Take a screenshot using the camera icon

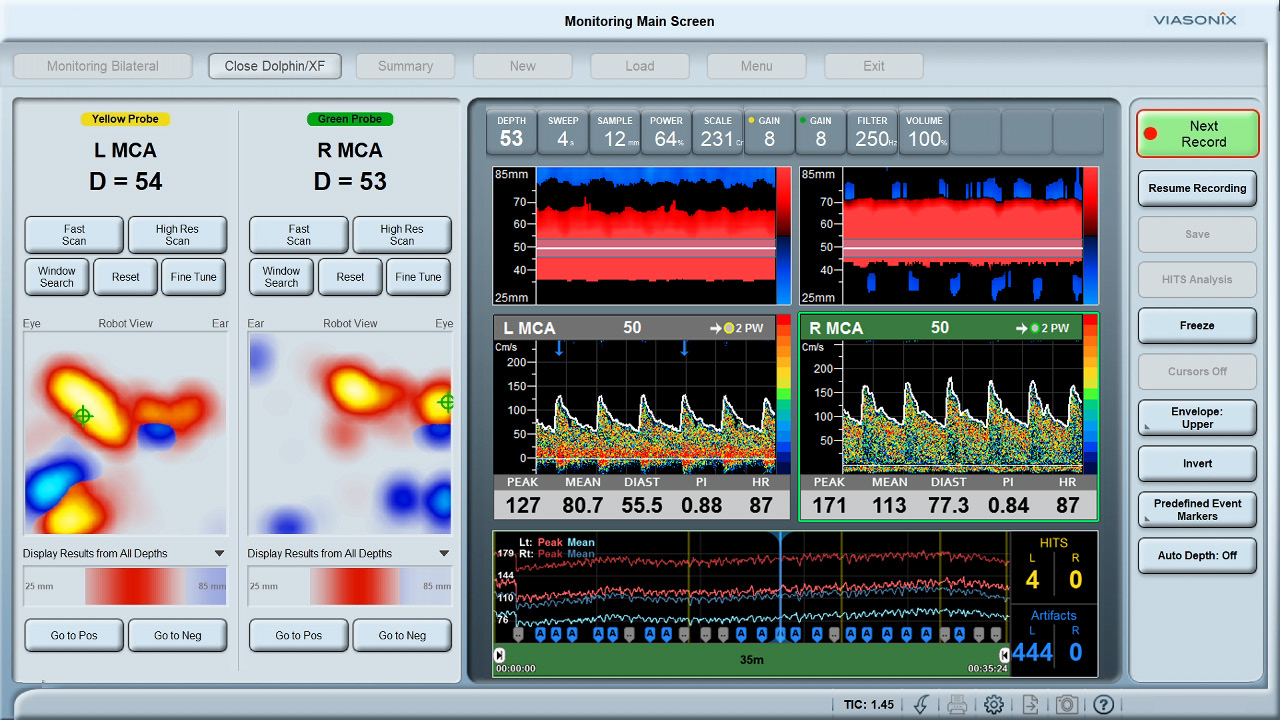click(1065, 704)
